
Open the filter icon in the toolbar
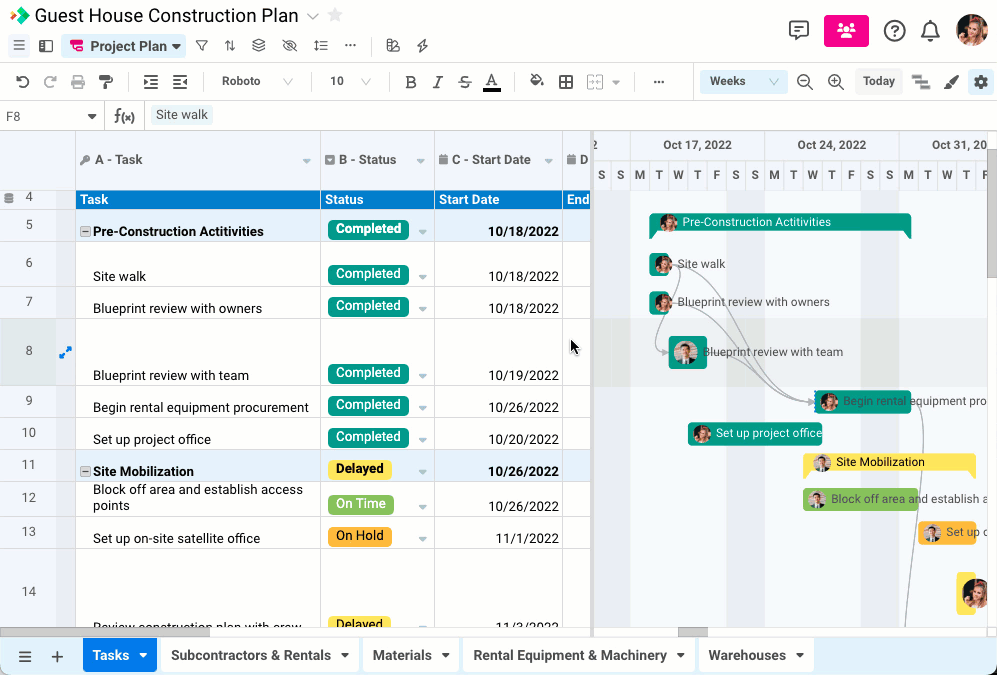pyautogui.click(x=201, y=45)
